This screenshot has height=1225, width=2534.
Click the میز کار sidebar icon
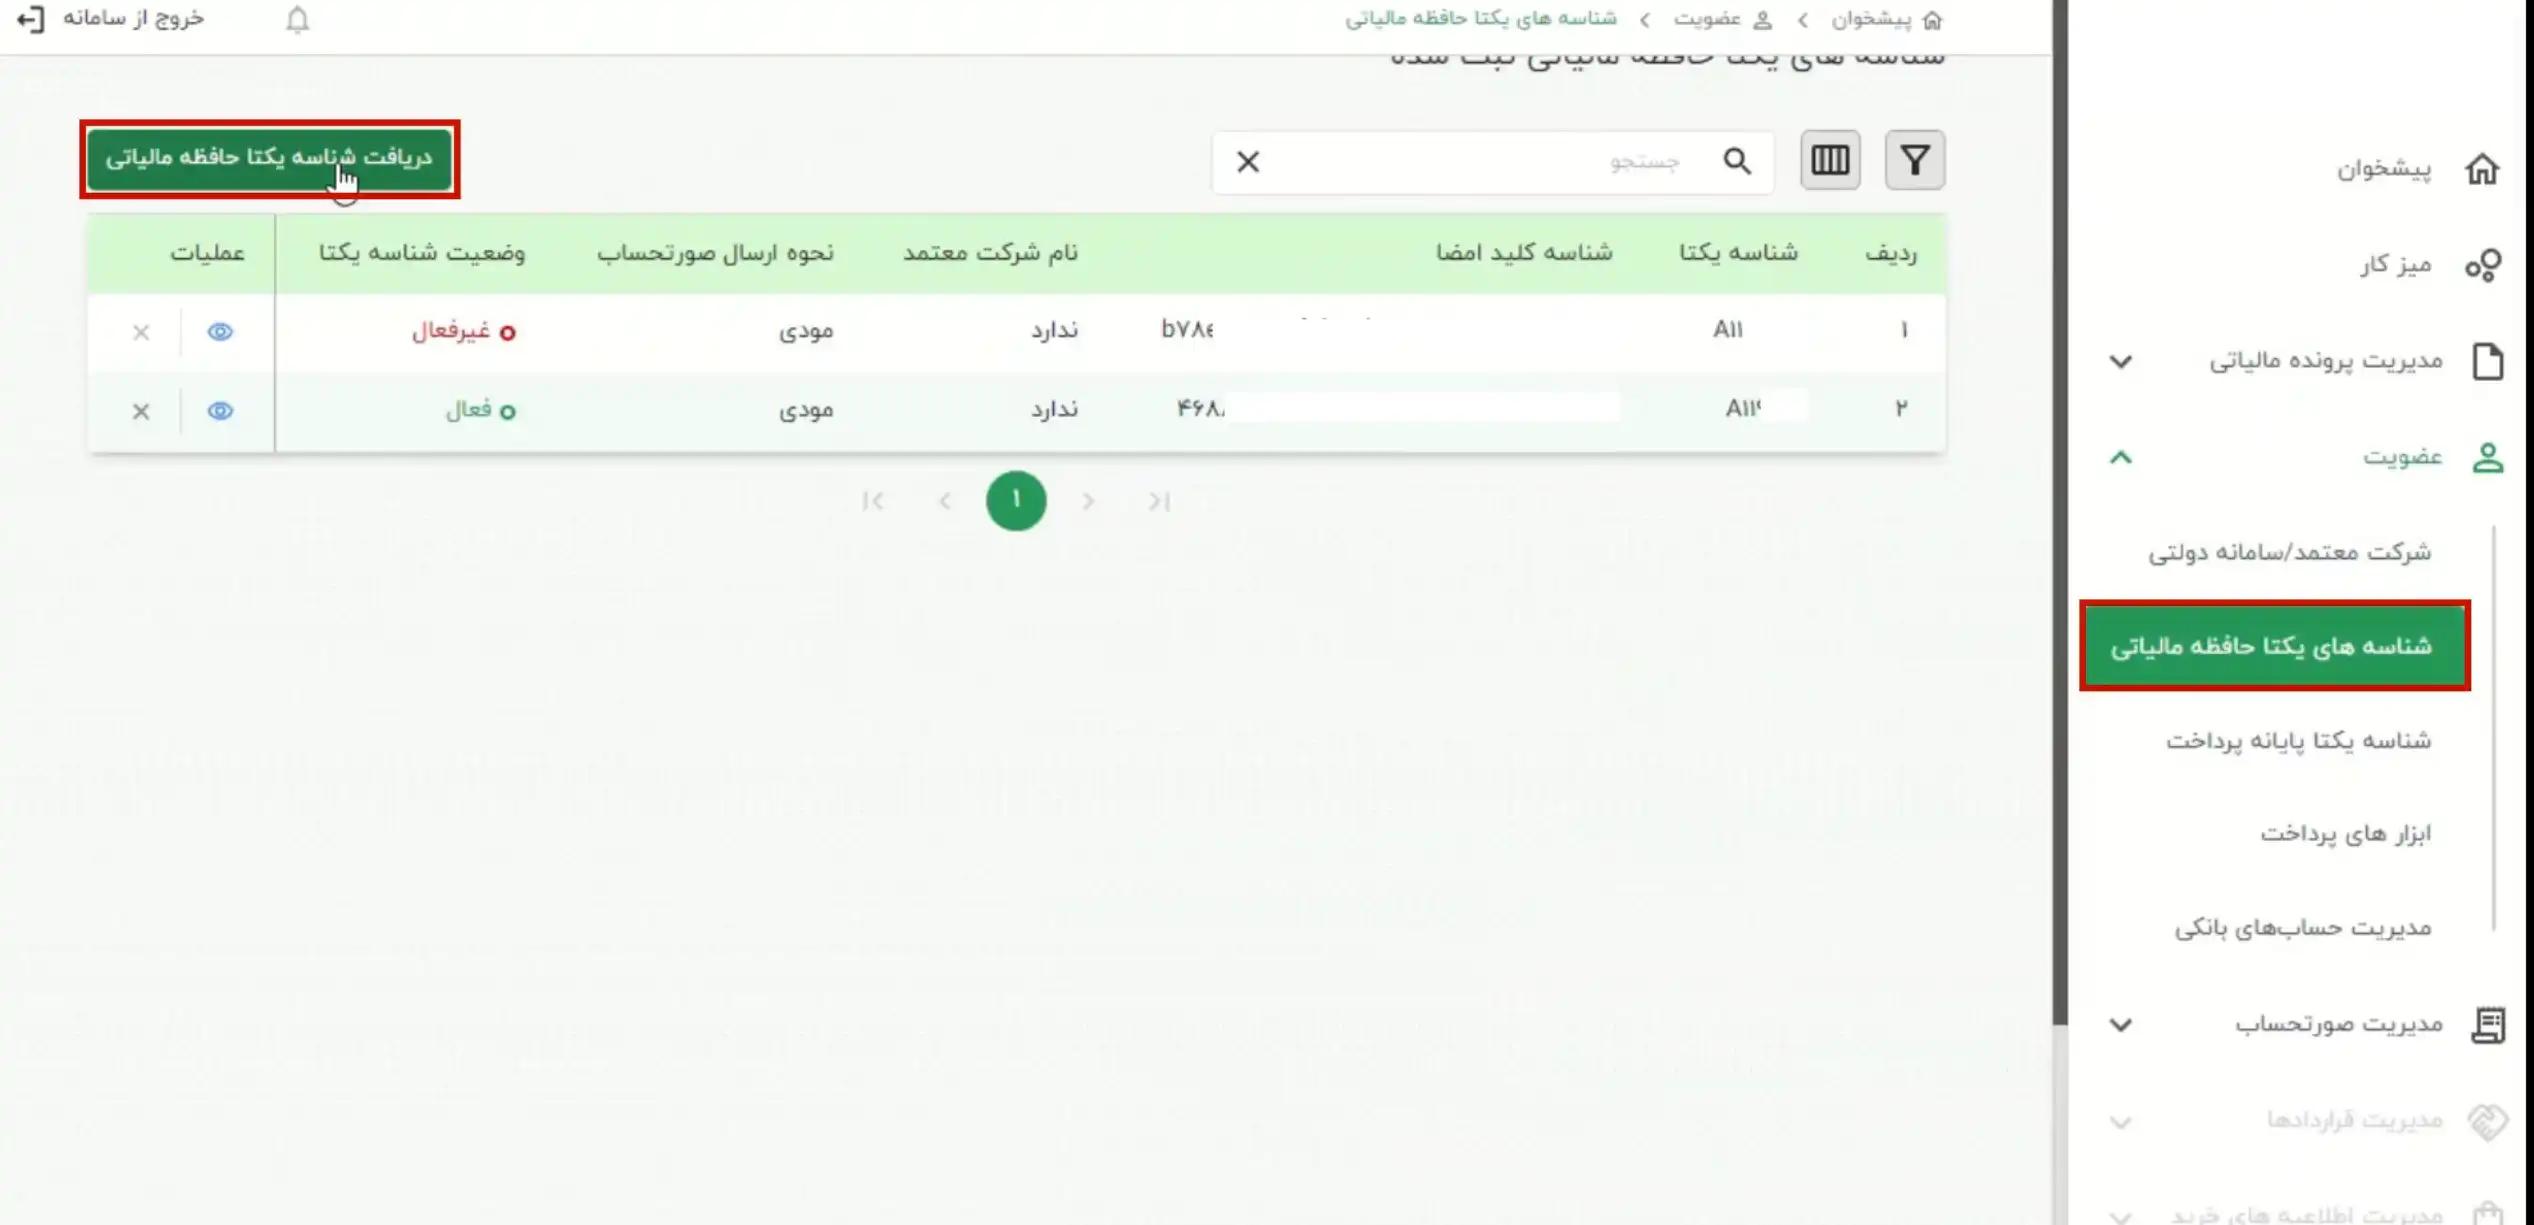tap(2483, 265)
